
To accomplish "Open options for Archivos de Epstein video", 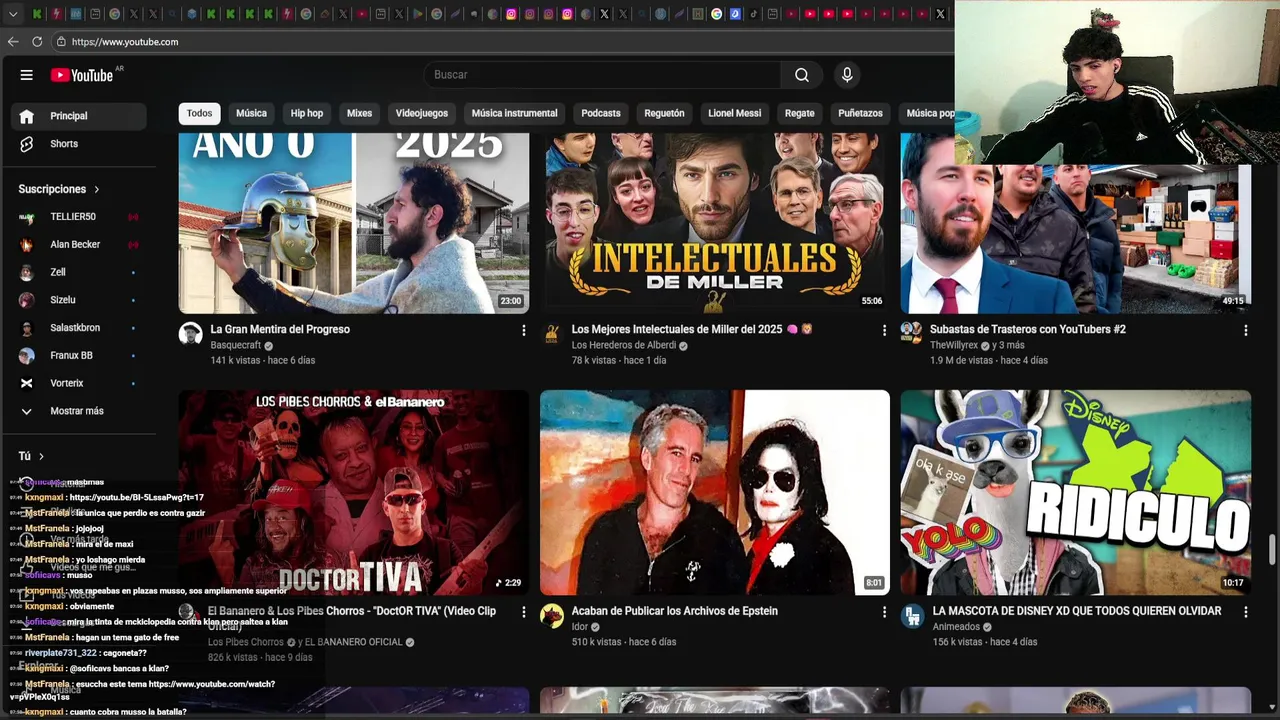I will click(884, 612).
